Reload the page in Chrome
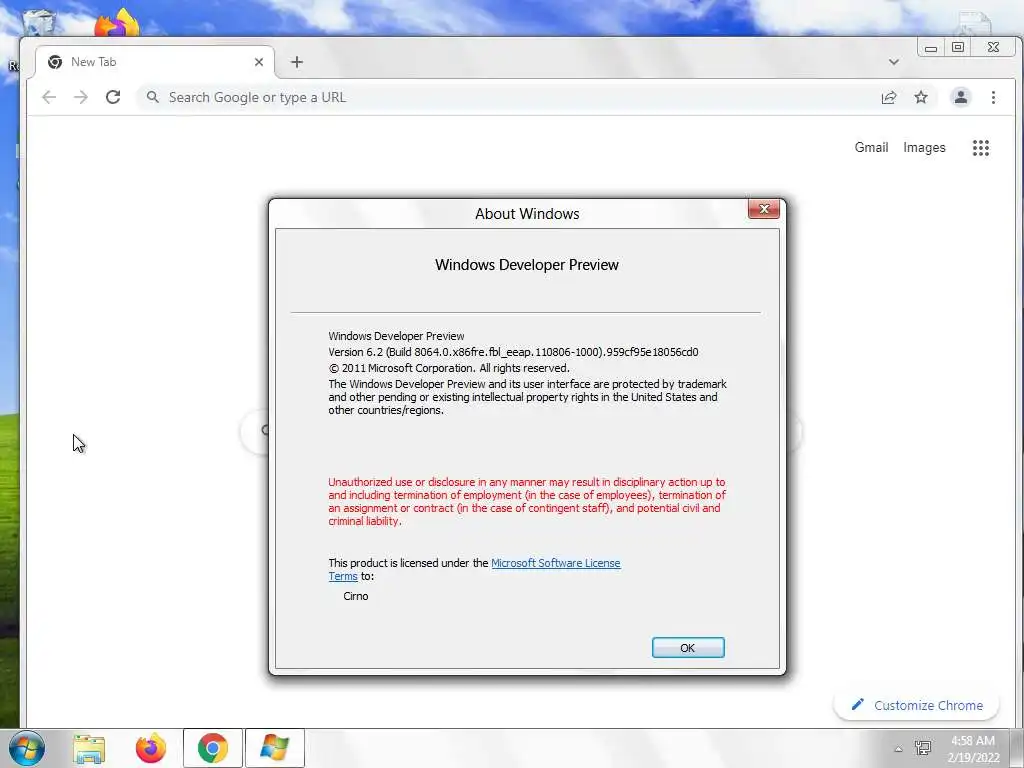The width and height of the screenshot is (1024, 768). coord(113,97)
